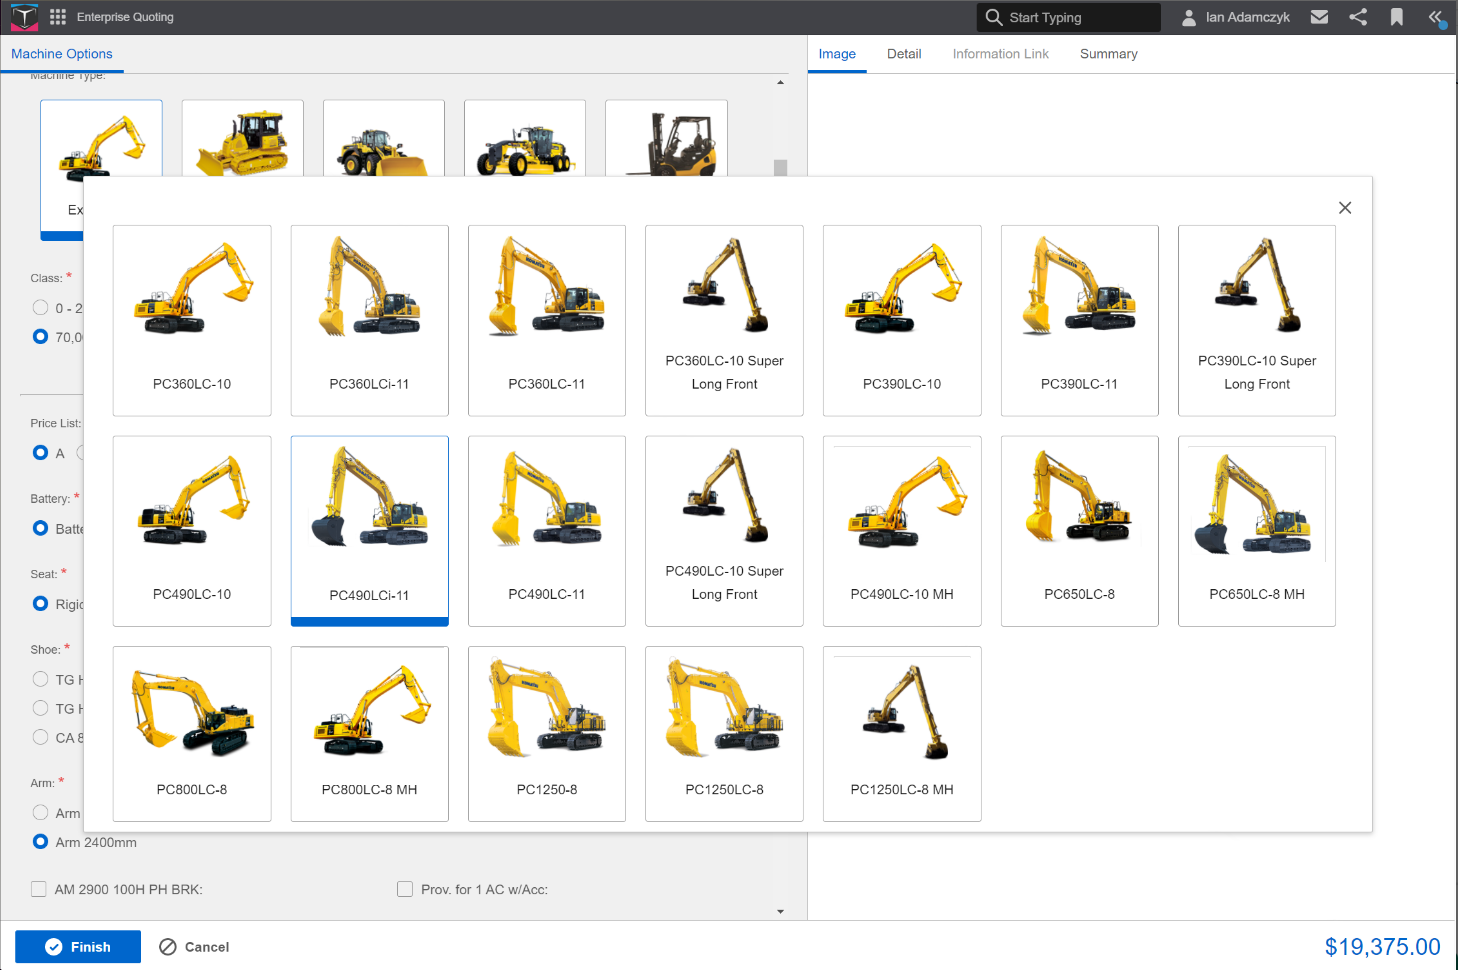Viewport: 1458px width, 970px height.
Task: Open the Summary tab
Action: [1108, 54]
